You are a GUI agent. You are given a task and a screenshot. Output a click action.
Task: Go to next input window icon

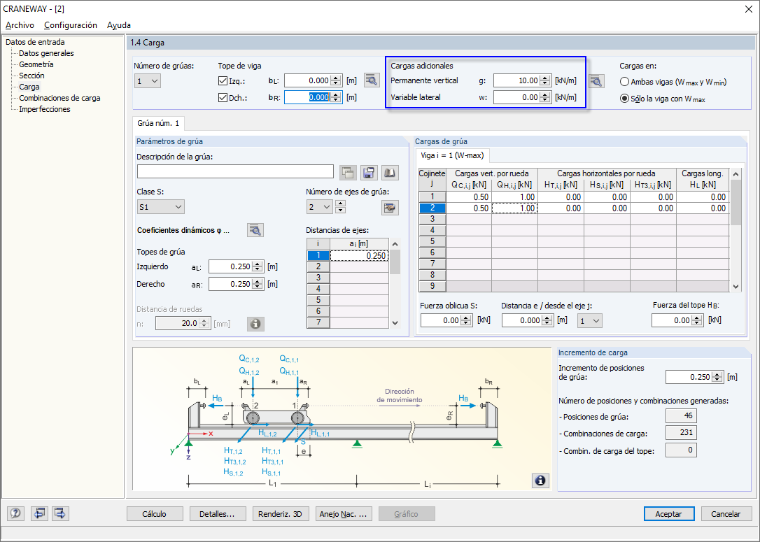coord(61,513)
